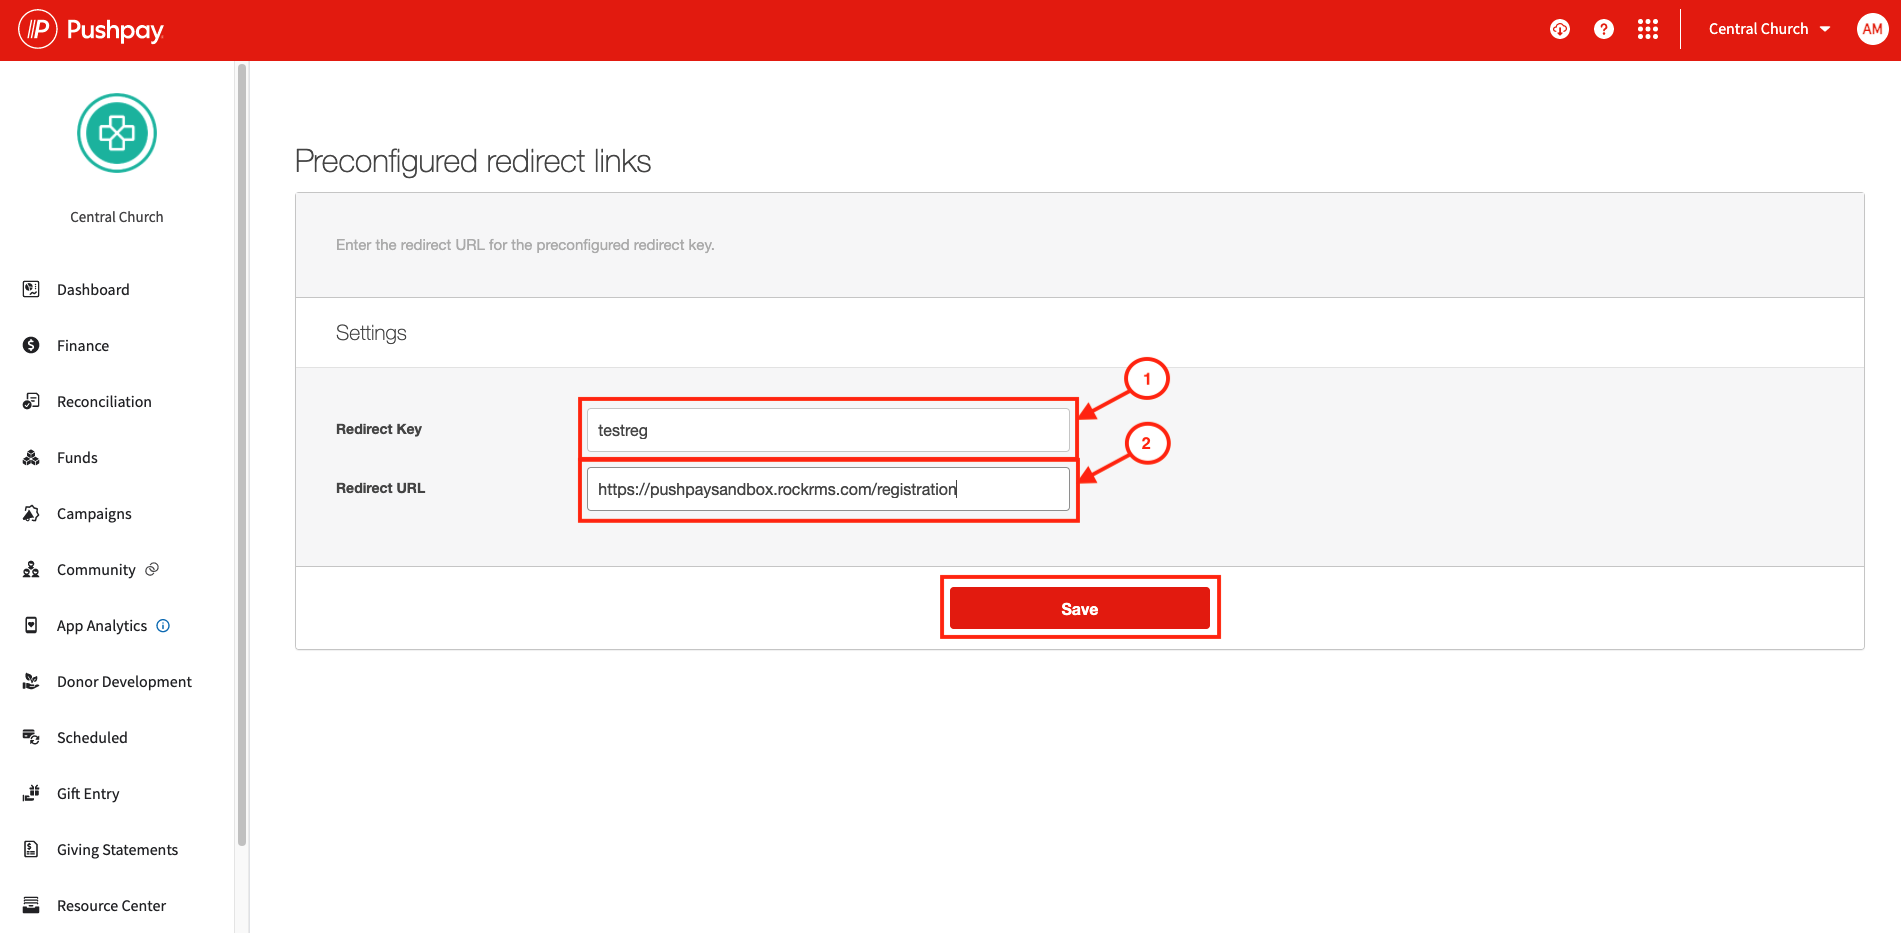Select Gift Entry from the sidebar
This screenshot has height=933, width=1901.
pyautogui.click(x=88, y=793)
